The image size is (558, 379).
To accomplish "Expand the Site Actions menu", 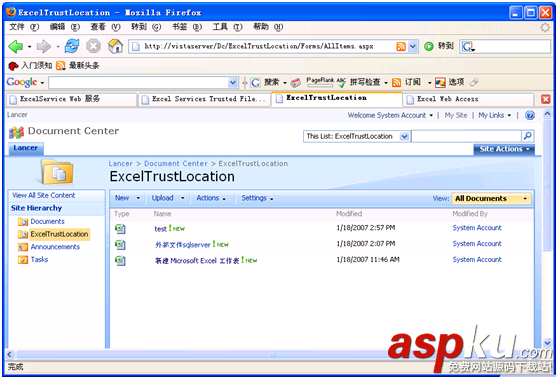I will point(504,149).
